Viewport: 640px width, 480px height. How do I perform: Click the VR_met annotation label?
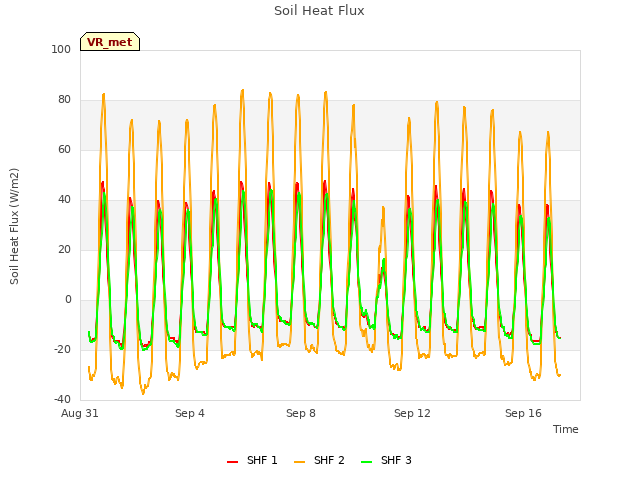pos(110,42)
